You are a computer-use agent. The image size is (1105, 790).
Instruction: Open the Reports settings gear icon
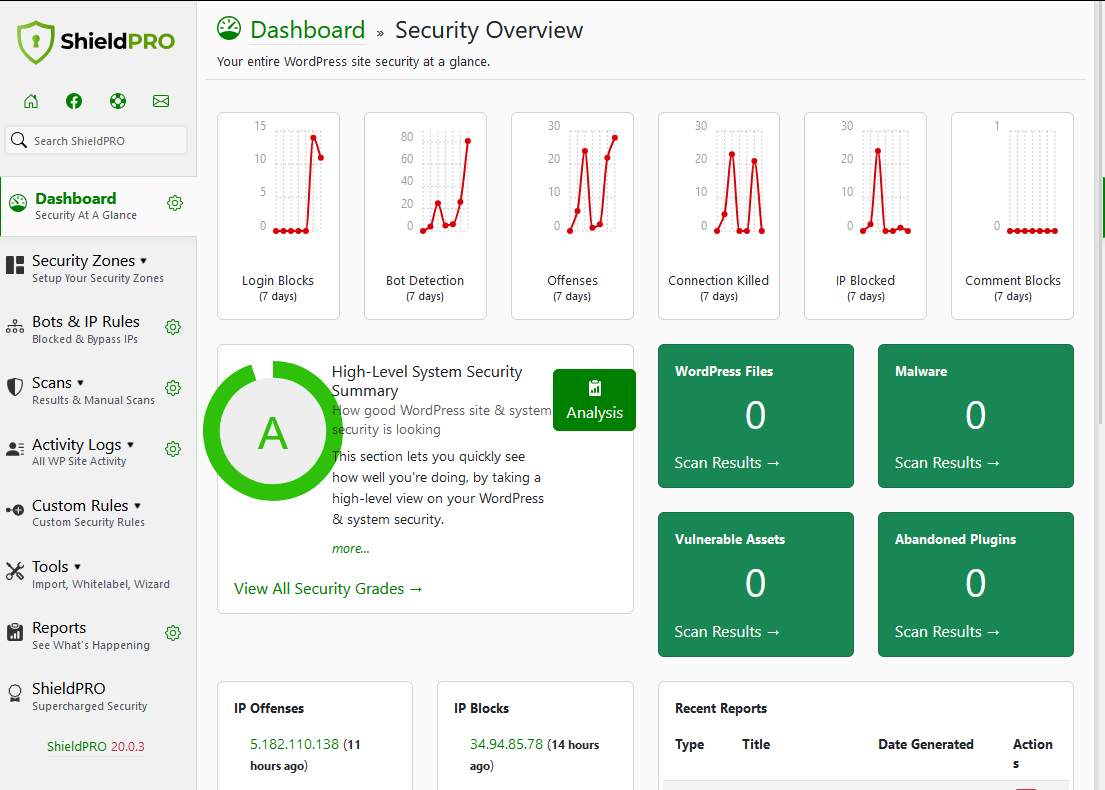pos(173,633)
